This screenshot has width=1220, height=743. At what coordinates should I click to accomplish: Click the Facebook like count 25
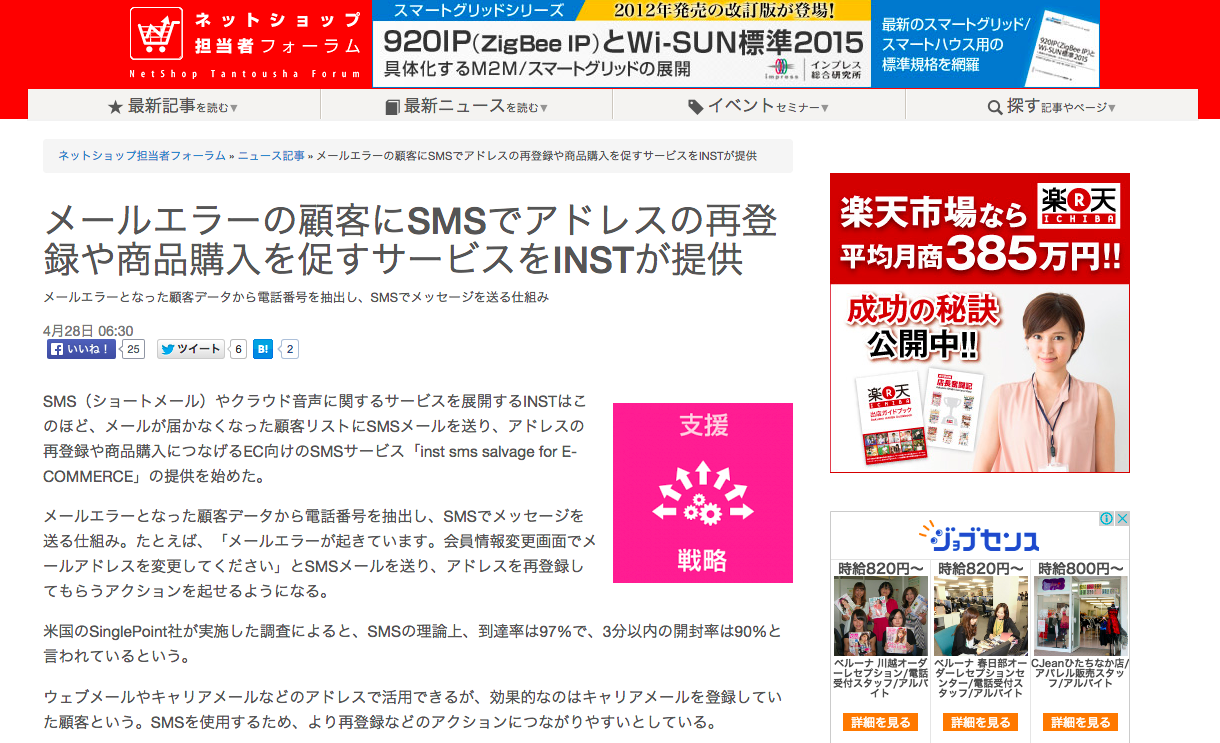coord(133,349)
